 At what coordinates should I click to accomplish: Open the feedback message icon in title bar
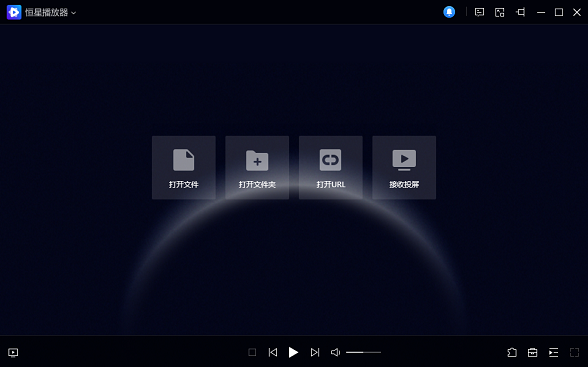click(479, 12)
